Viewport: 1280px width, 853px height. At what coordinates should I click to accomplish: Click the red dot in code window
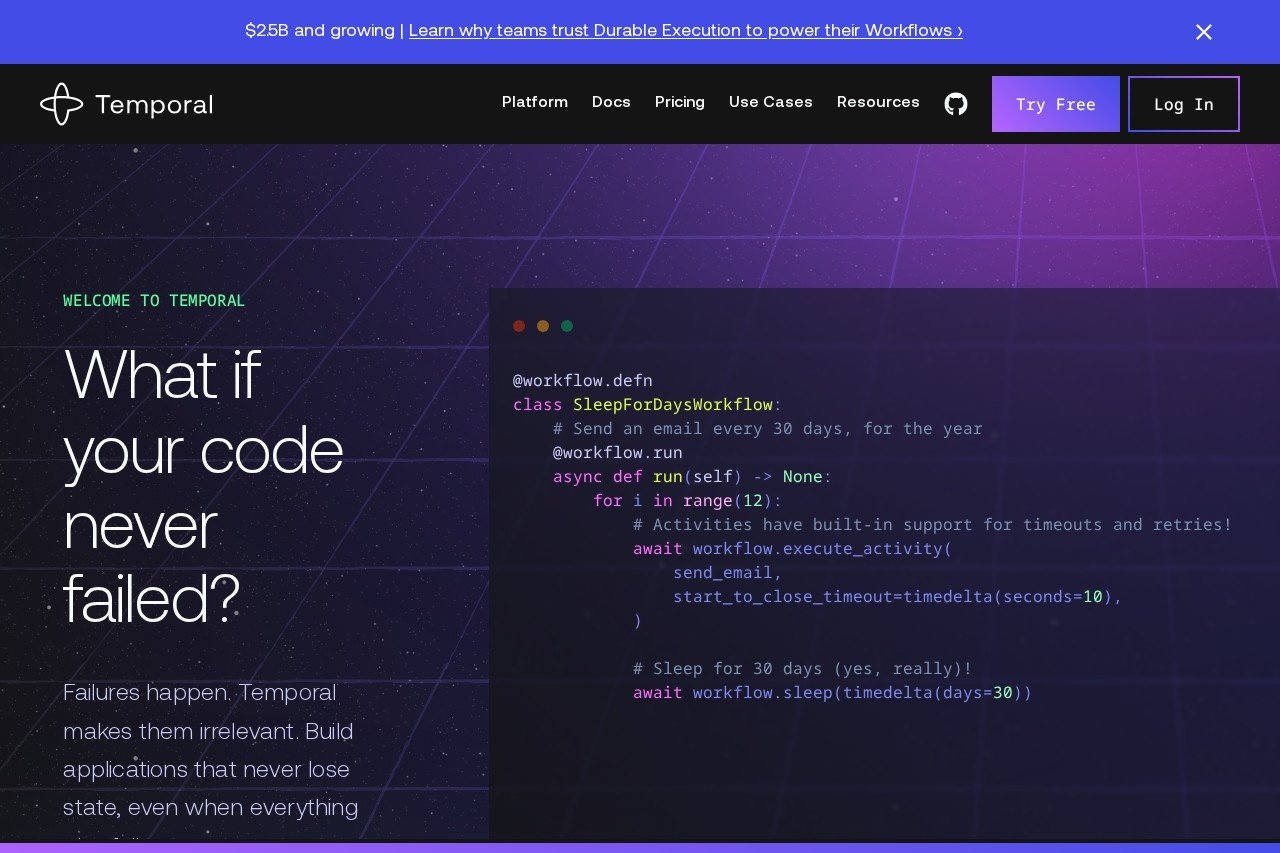tap(519, 326)
